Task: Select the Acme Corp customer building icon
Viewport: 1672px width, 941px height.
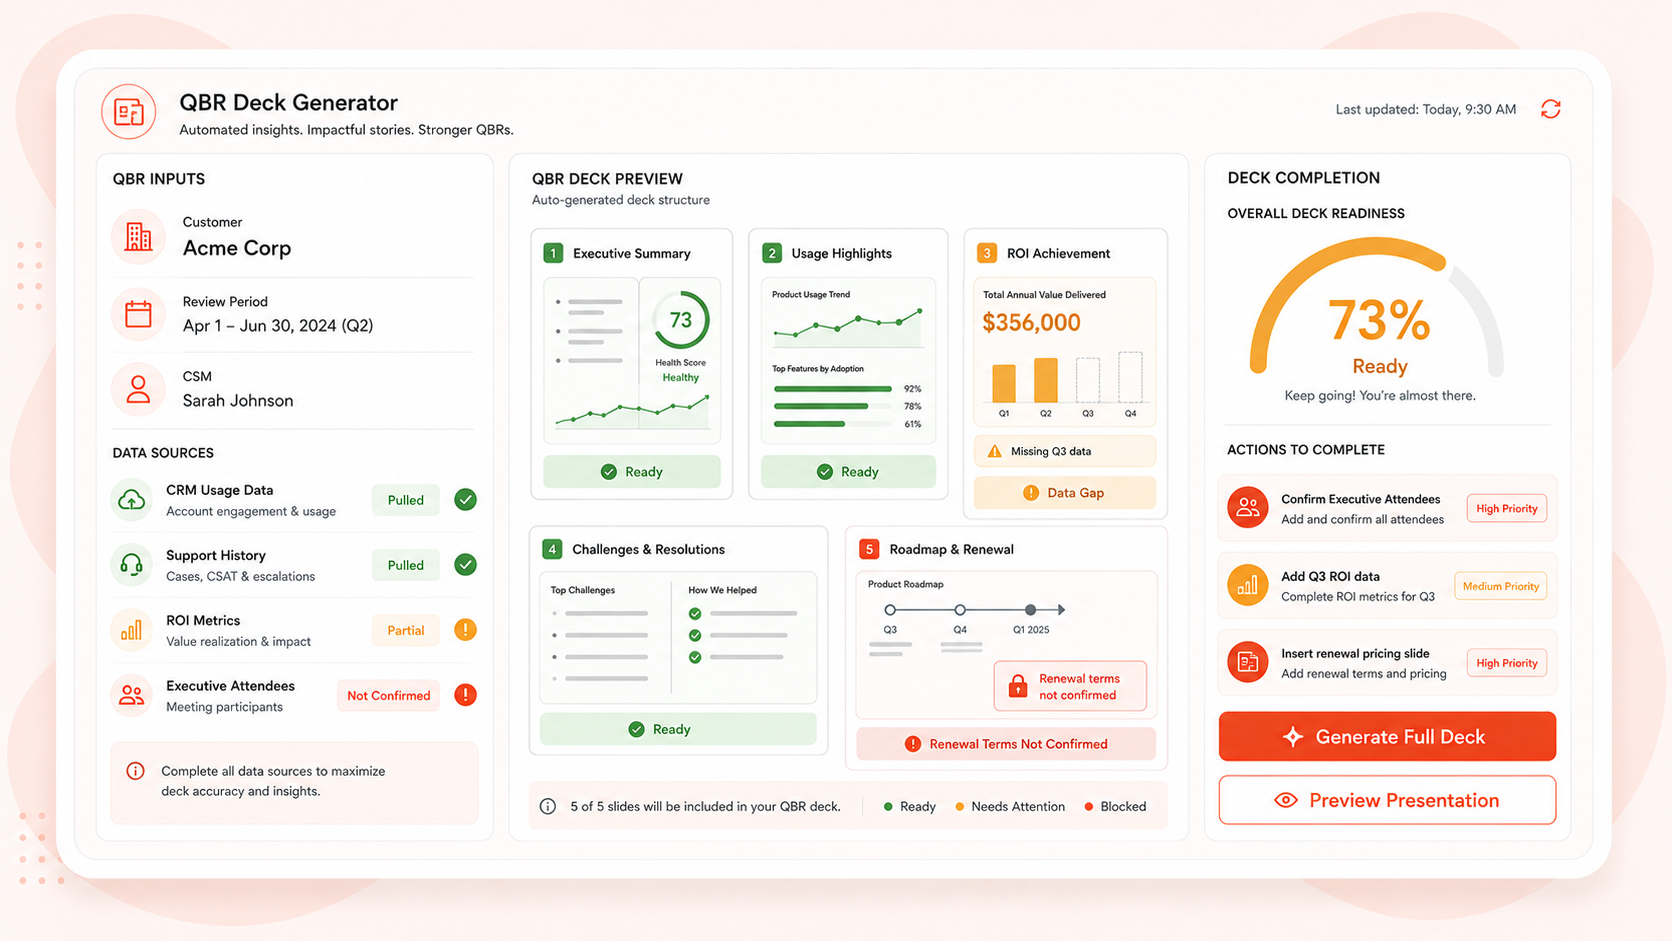Action: click(138, 237)
